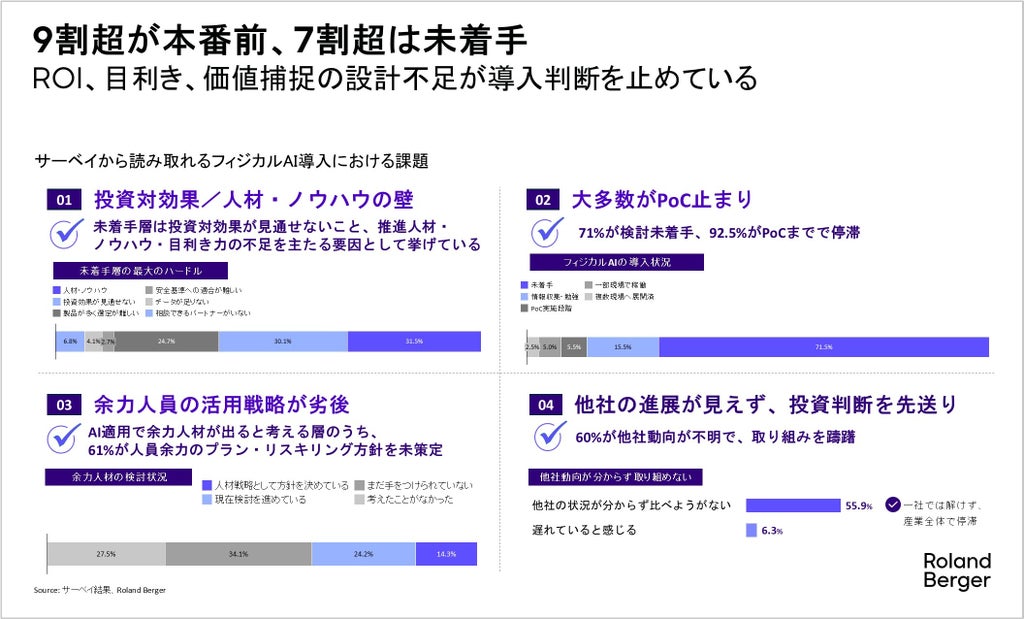
Task: Click the checkmark icon beside 60%が他社動向が不明
Action: pyautogui.click(x=550, y=436)
